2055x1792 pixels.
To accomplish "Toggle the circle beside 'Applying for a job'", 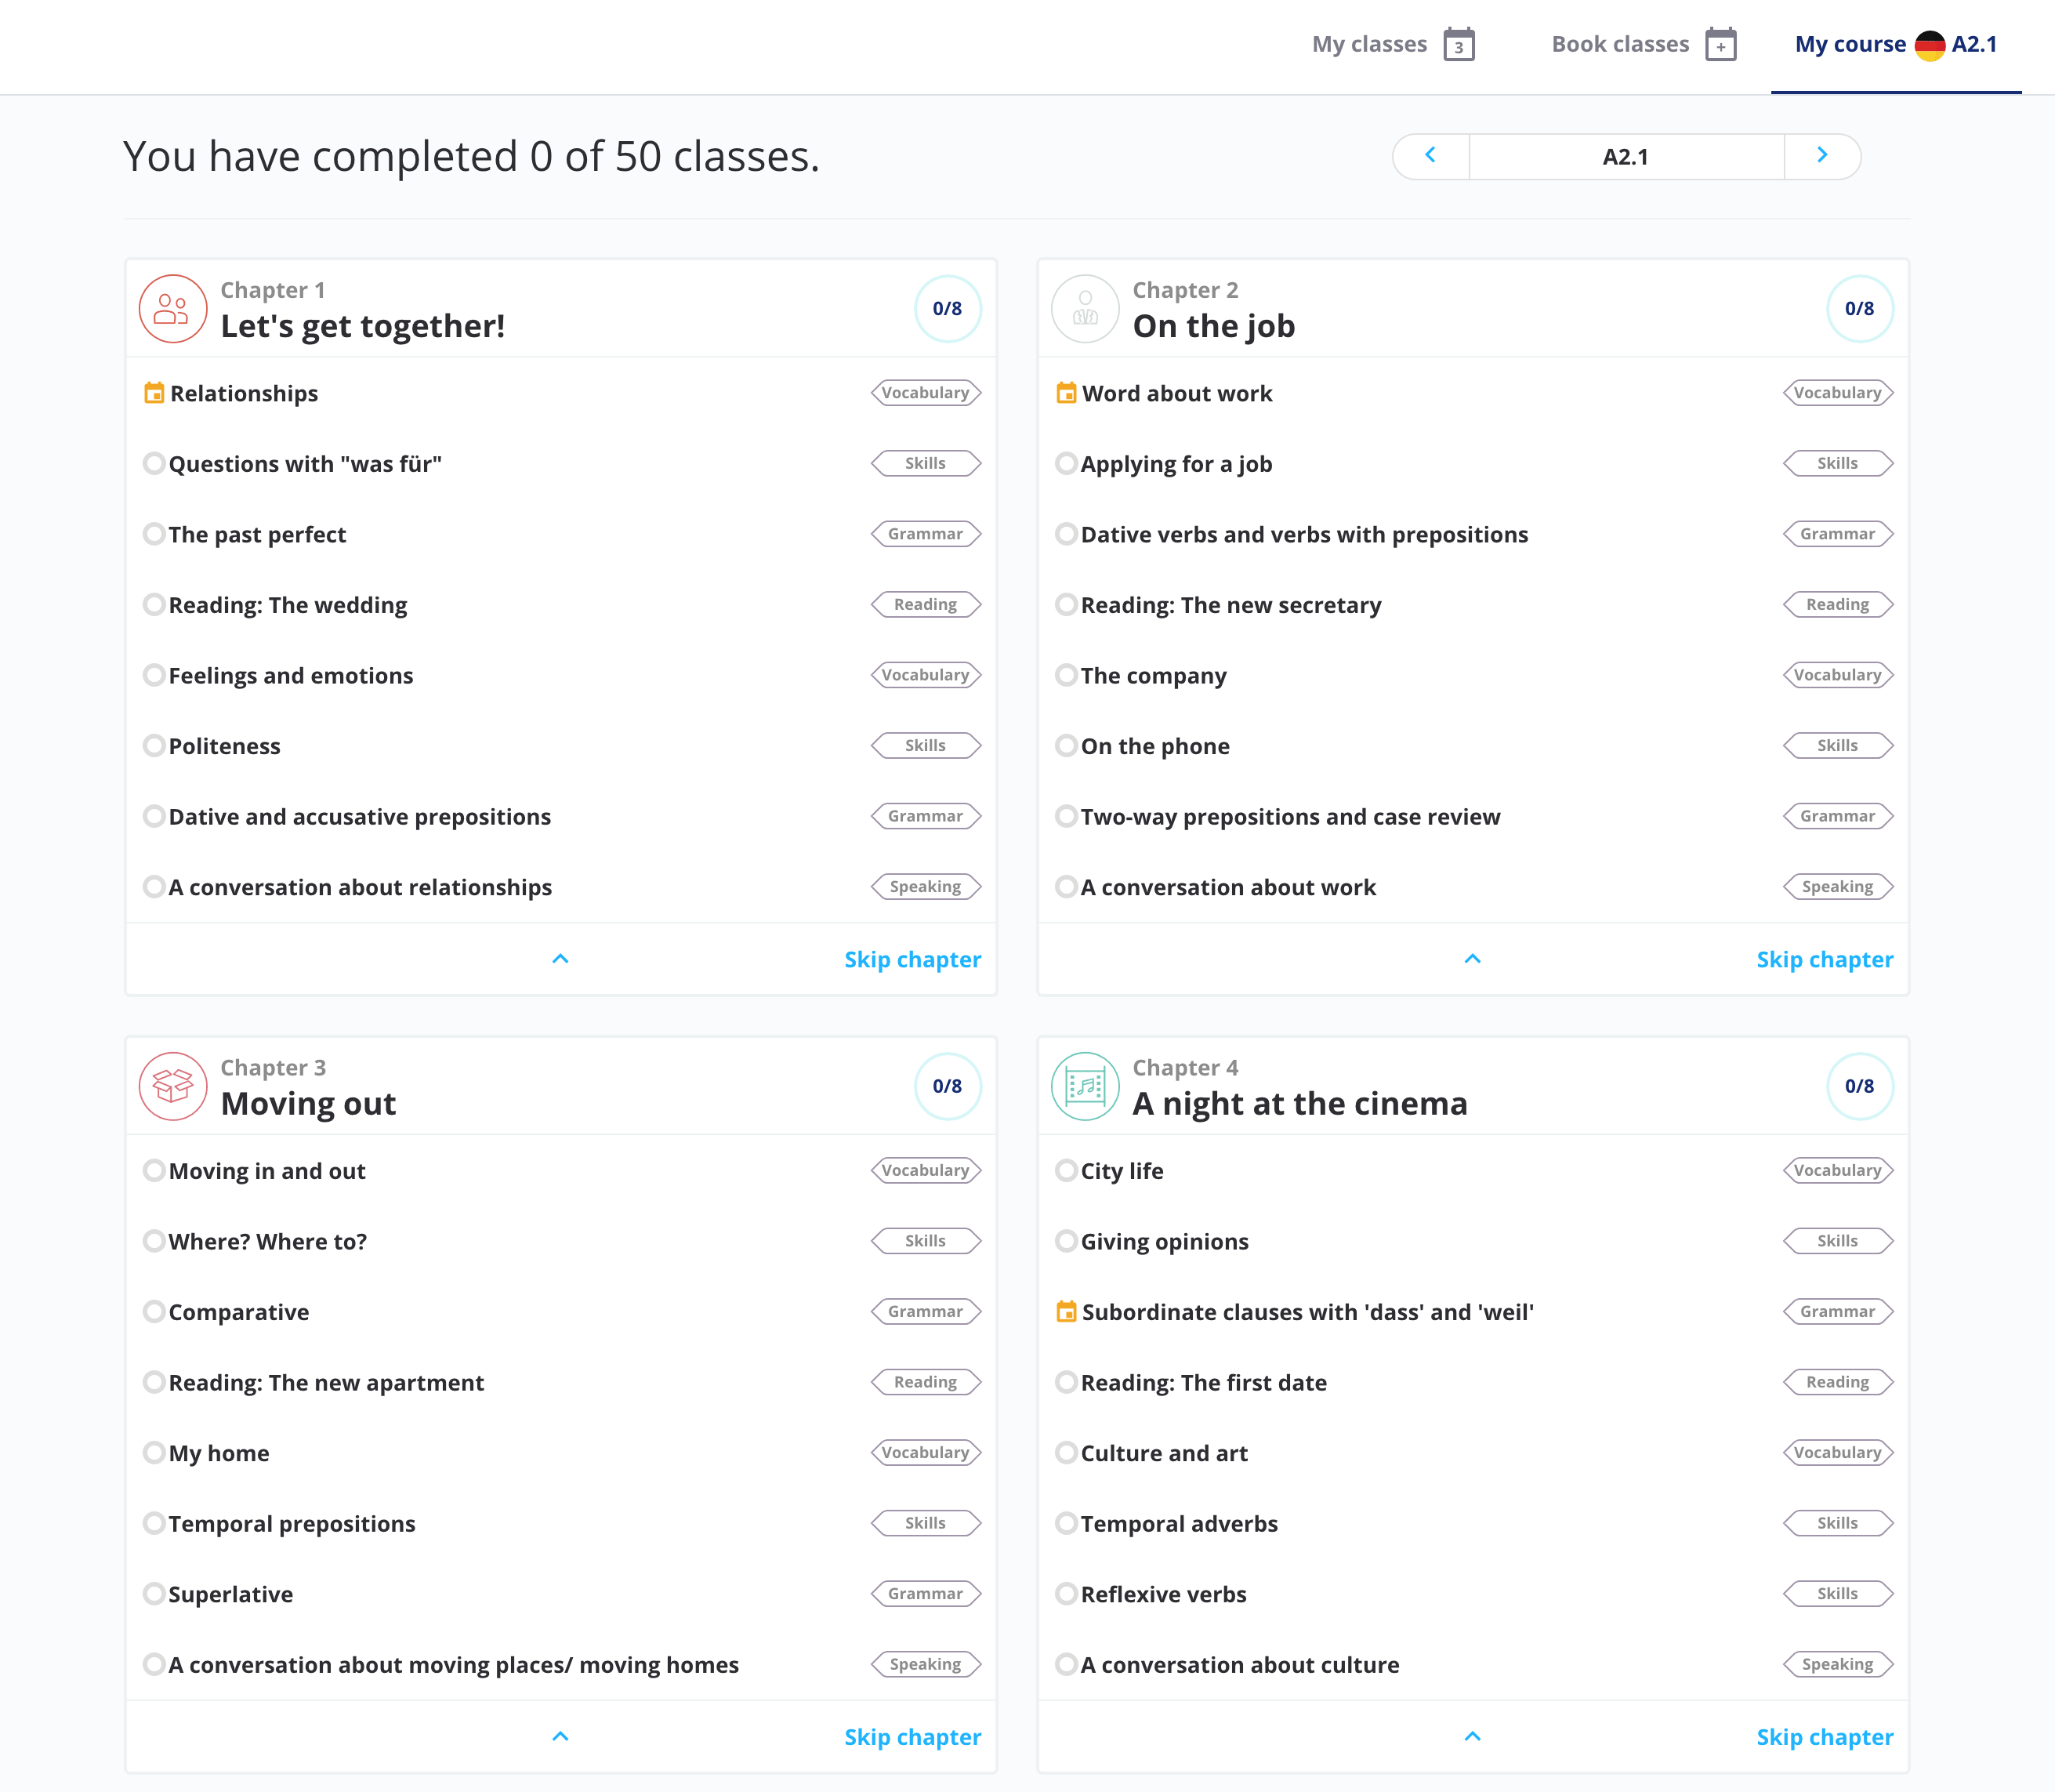I will [1066, 464].
